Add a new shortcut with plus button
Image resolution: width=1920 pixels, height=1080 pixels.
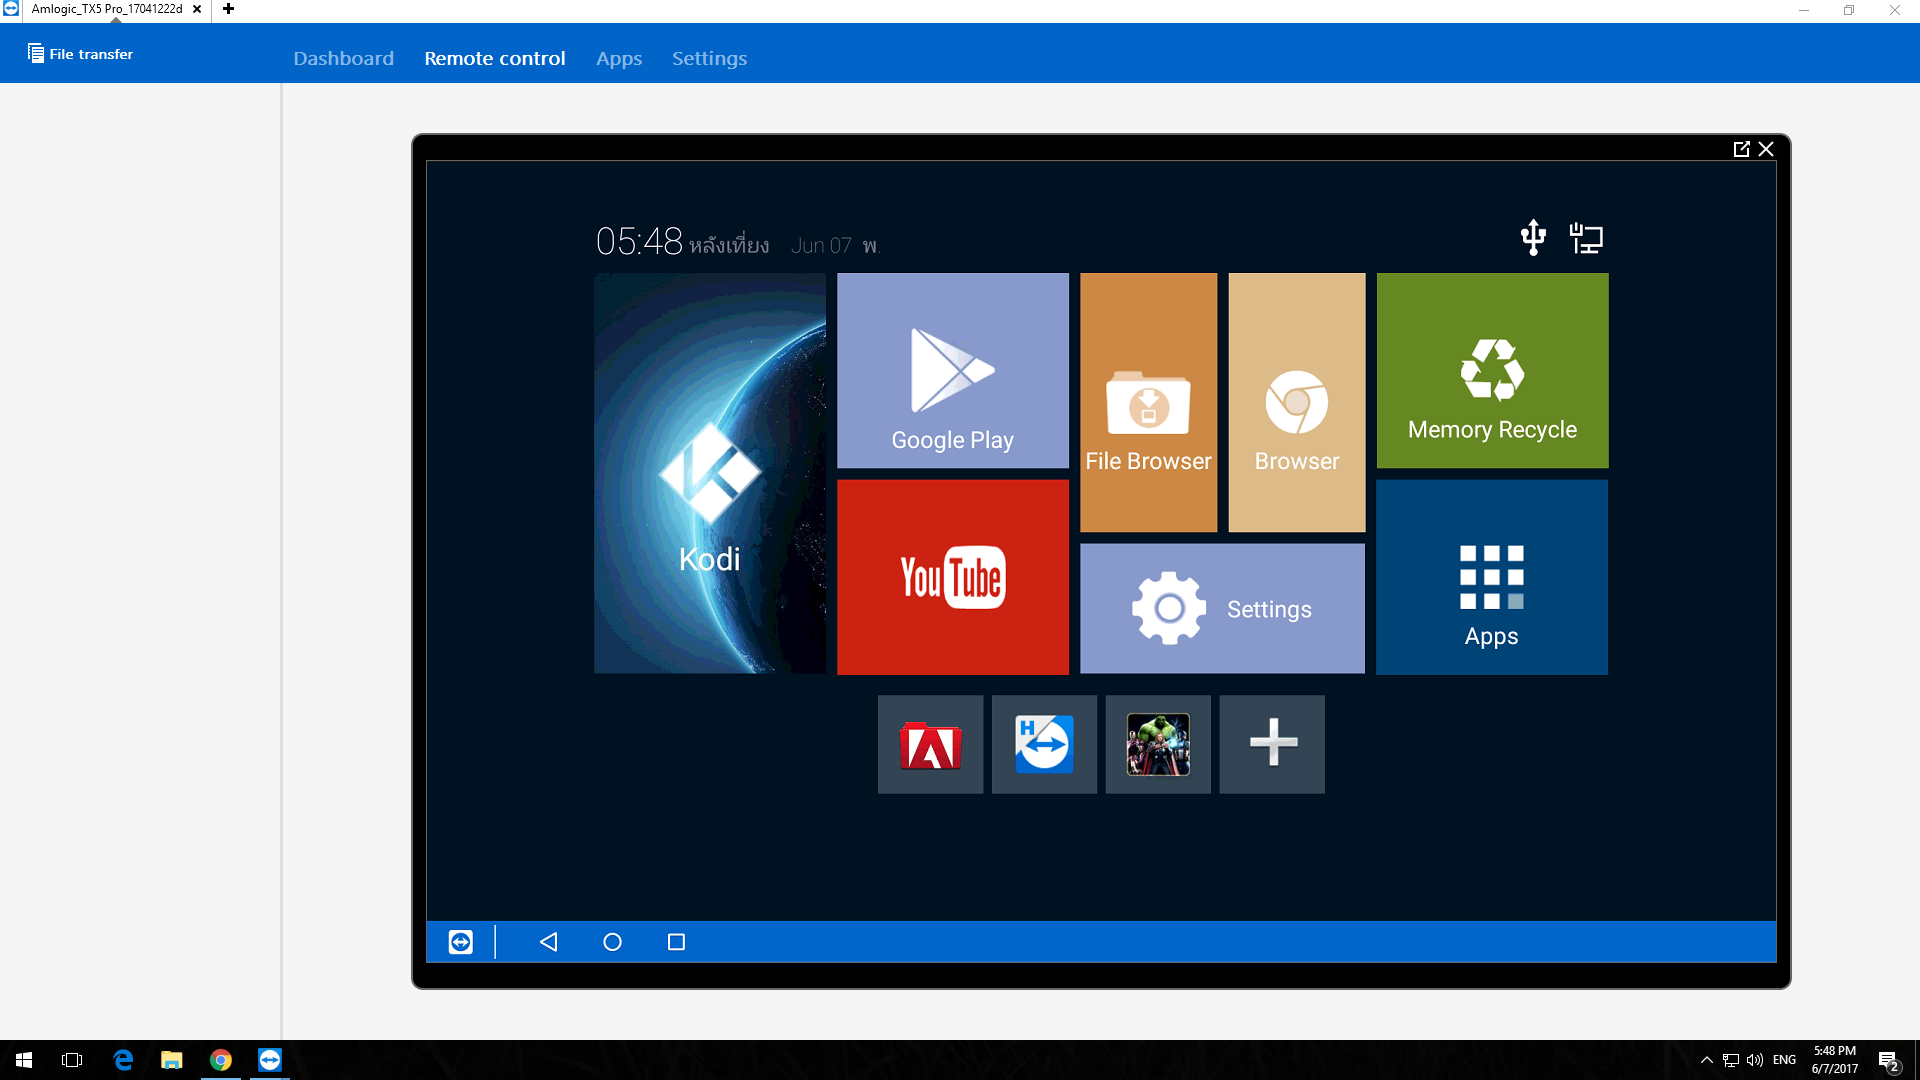[x=1272, y=745]
